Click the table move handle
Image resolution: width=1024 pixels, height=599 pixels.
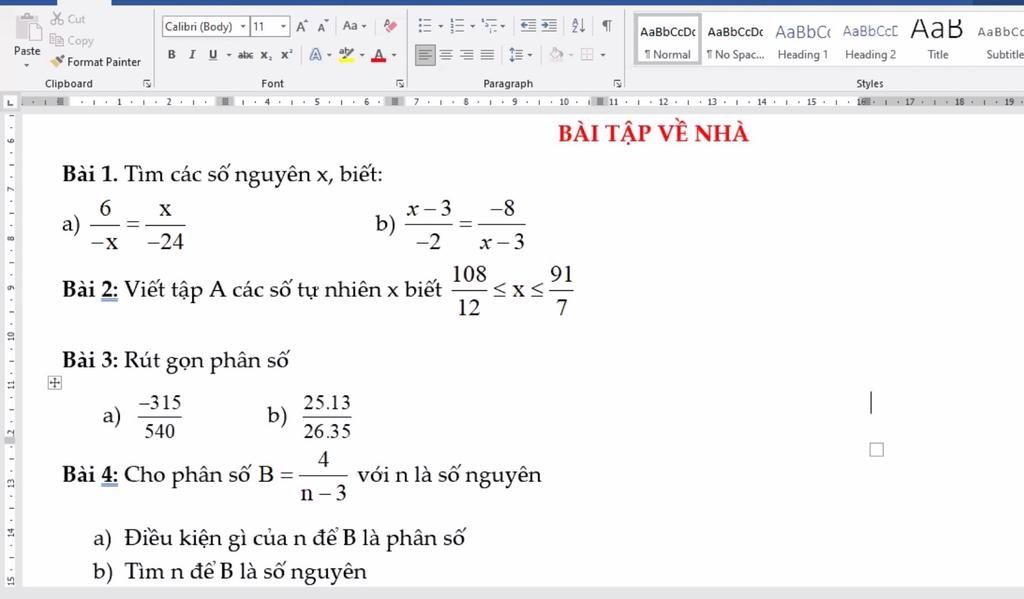[x=55, y=383]
